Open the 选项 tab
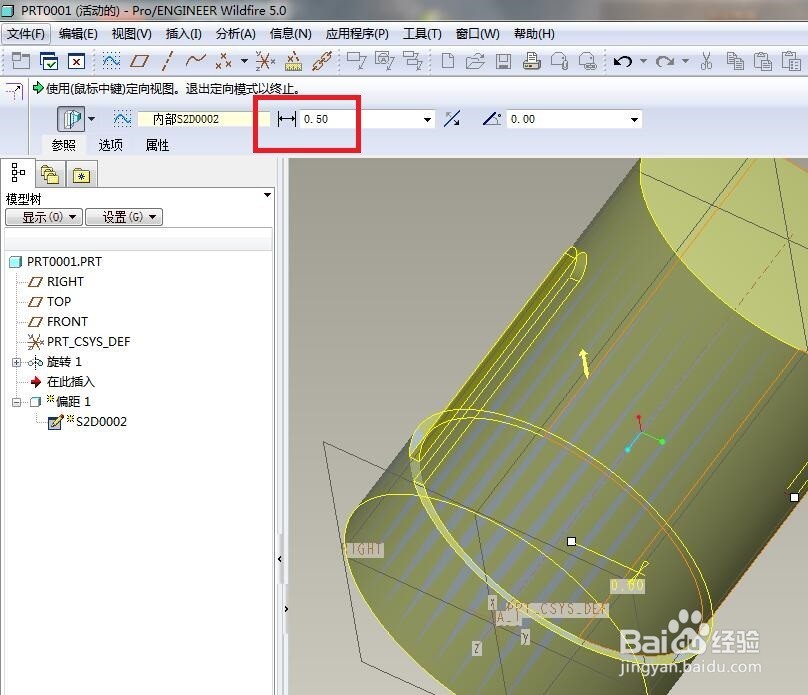This screenshot has height=695, width=808. (110, 145)
